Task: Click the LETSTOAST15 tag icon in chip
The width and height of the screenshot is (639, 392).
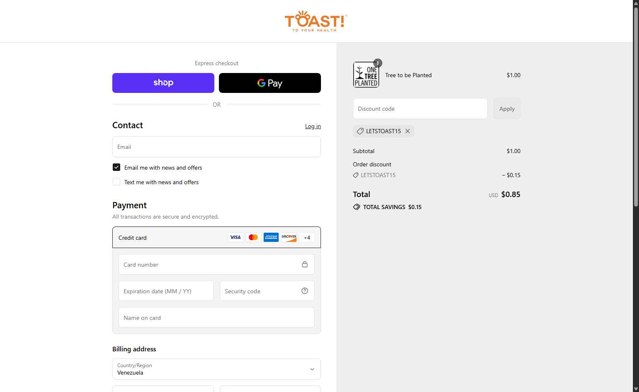Action: point(360,131)
